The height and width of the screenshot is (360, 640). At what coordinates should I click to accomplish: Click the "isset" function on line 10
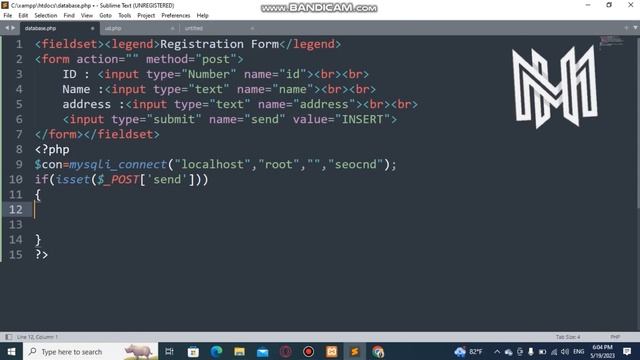73,180
